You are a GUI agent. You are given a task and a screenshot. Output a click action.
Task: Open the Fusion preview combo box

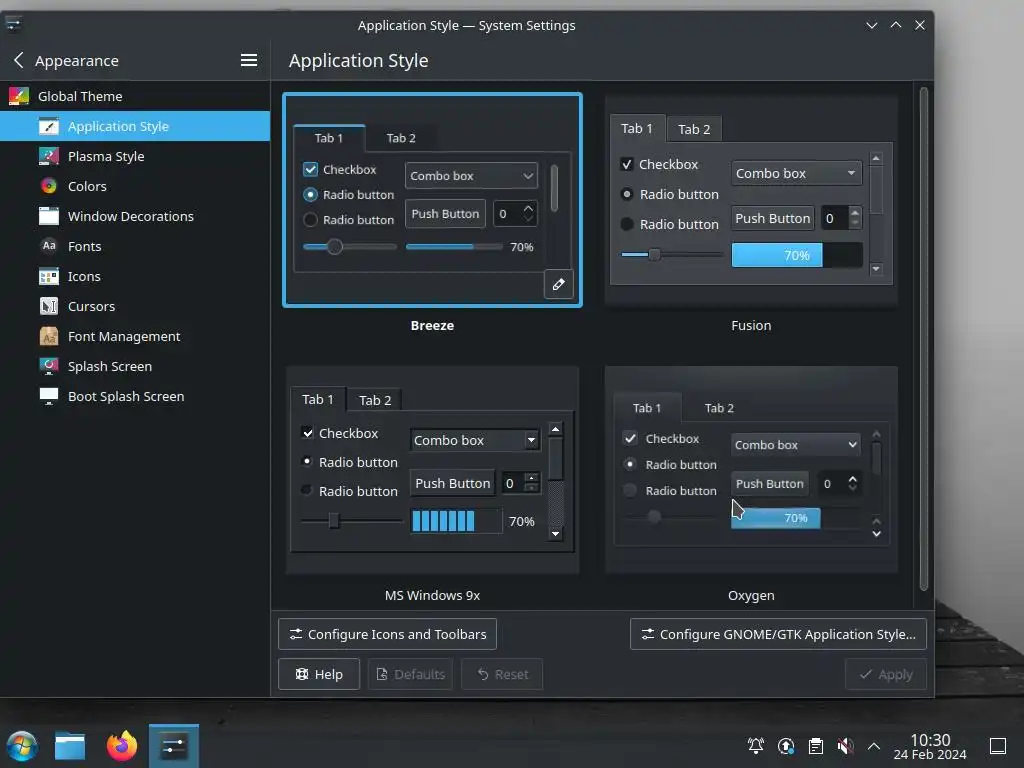click(x=795, y=173)
